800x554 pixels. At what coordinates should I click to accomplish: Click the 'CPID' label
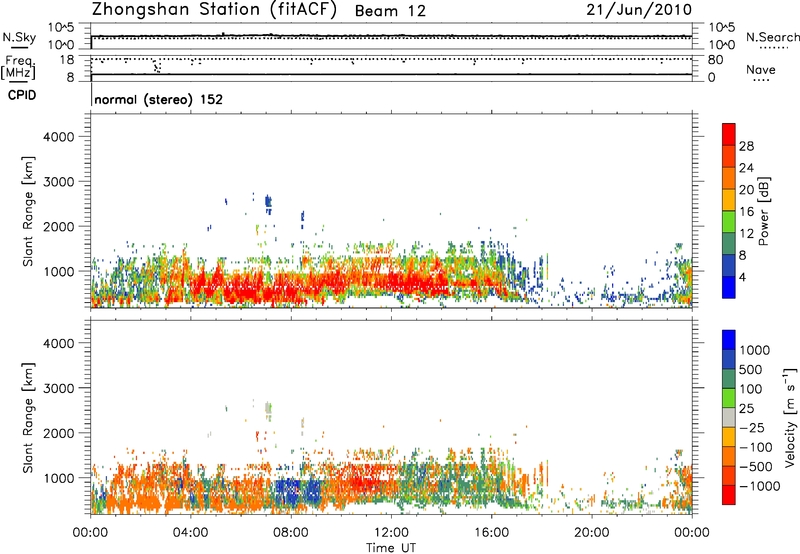coord(22,95)
